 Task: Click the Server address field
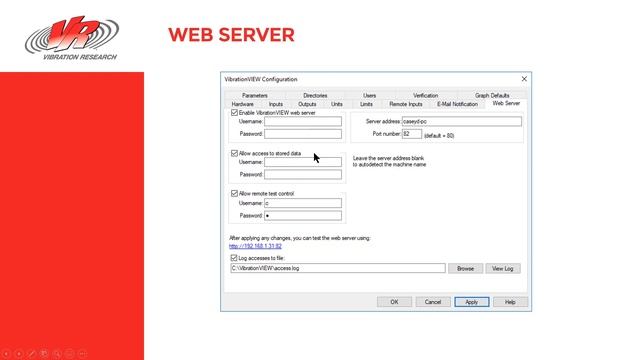(x=462, y=122)
